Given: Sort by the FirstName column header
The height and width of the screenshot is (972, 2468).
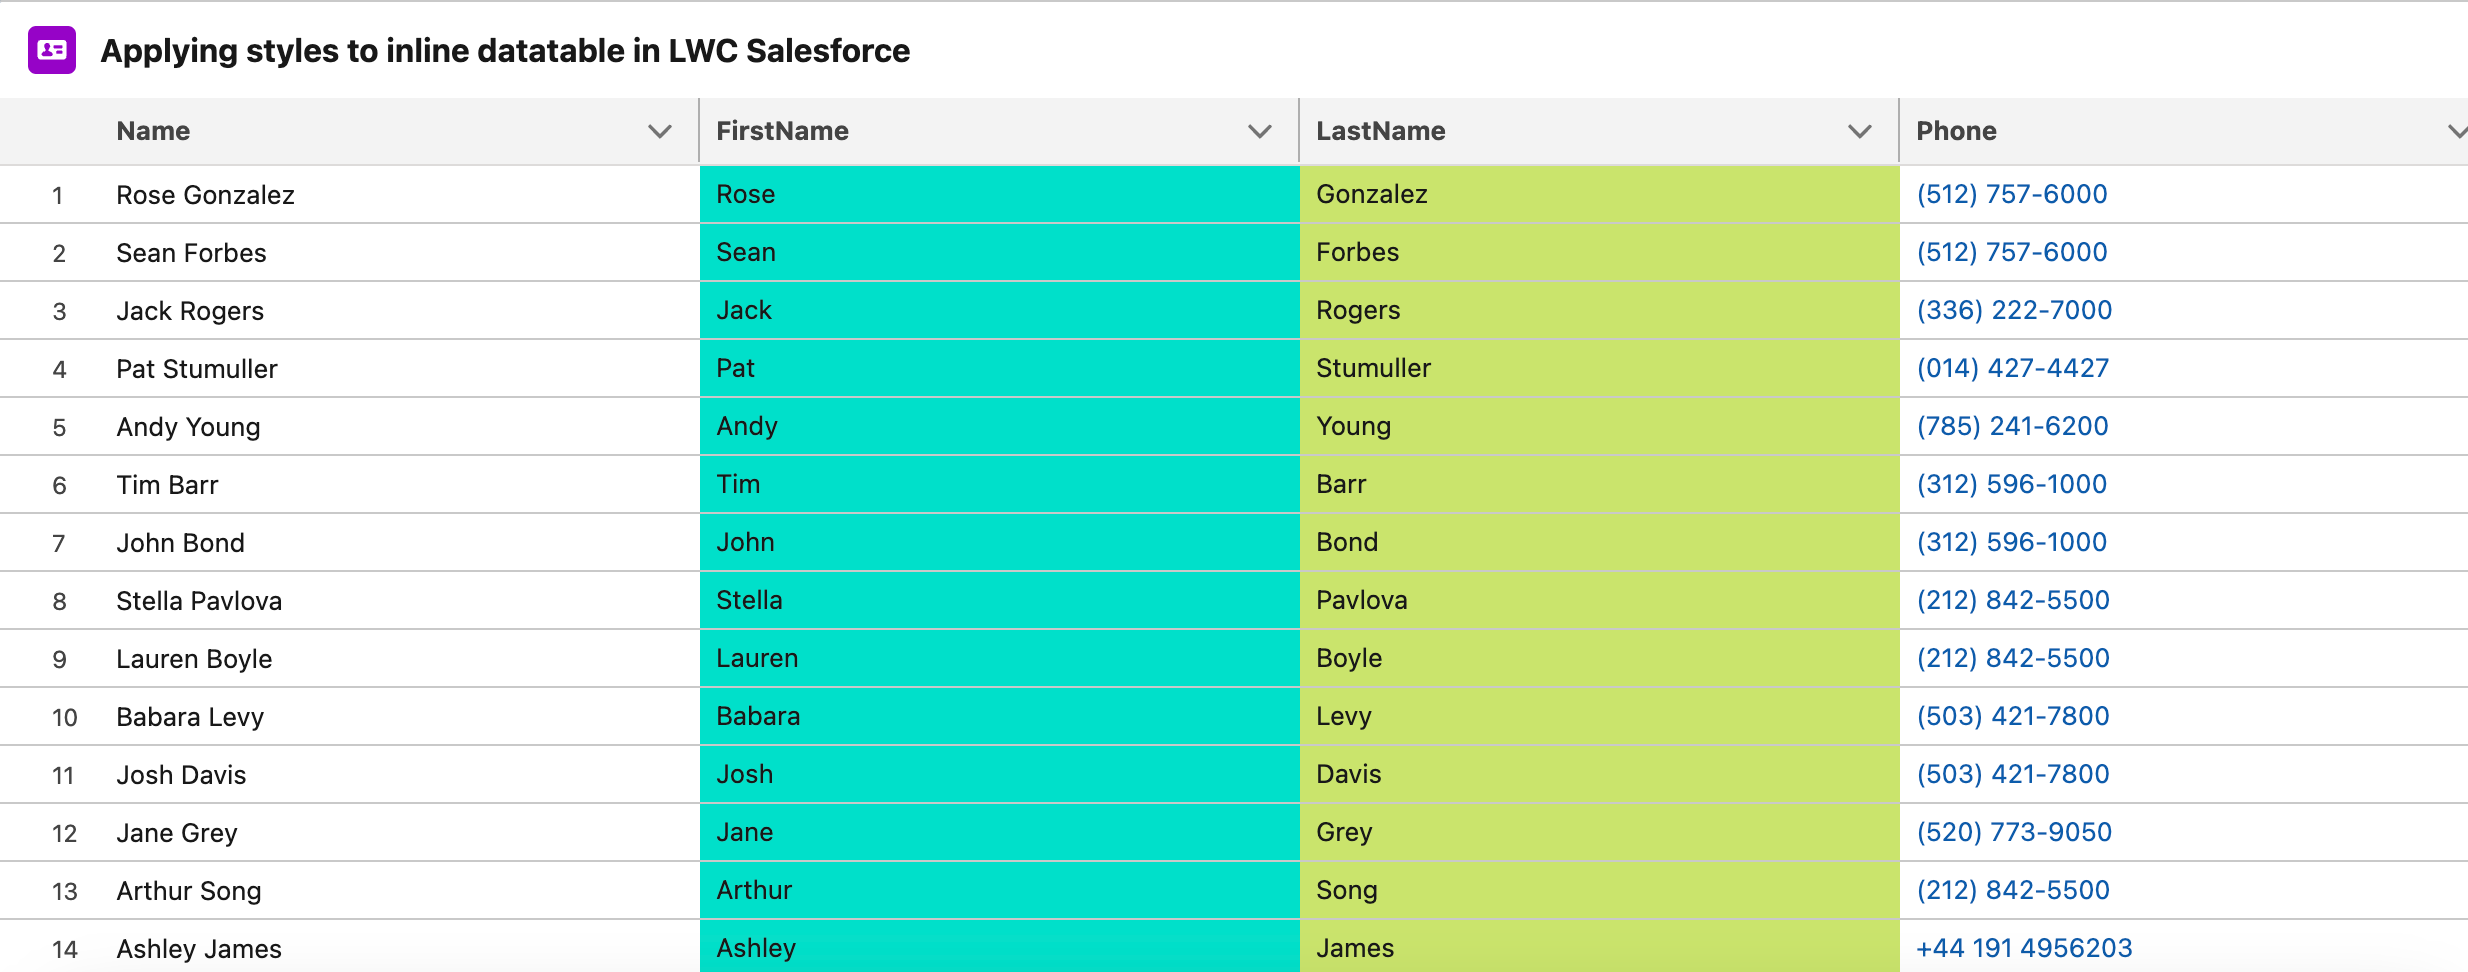Looking at the screenshot, I should 782,131.
